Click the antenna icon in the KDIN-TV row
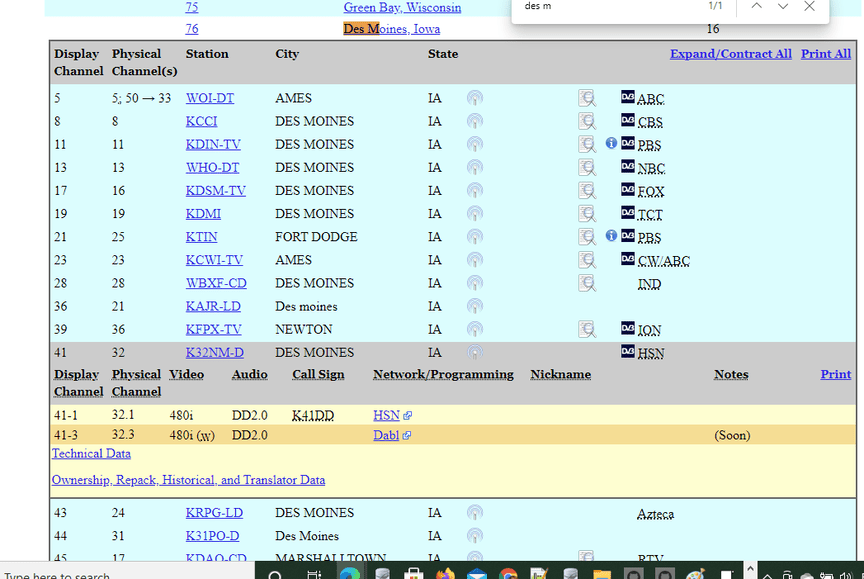864x579 pixels. [x=474, y=144]
